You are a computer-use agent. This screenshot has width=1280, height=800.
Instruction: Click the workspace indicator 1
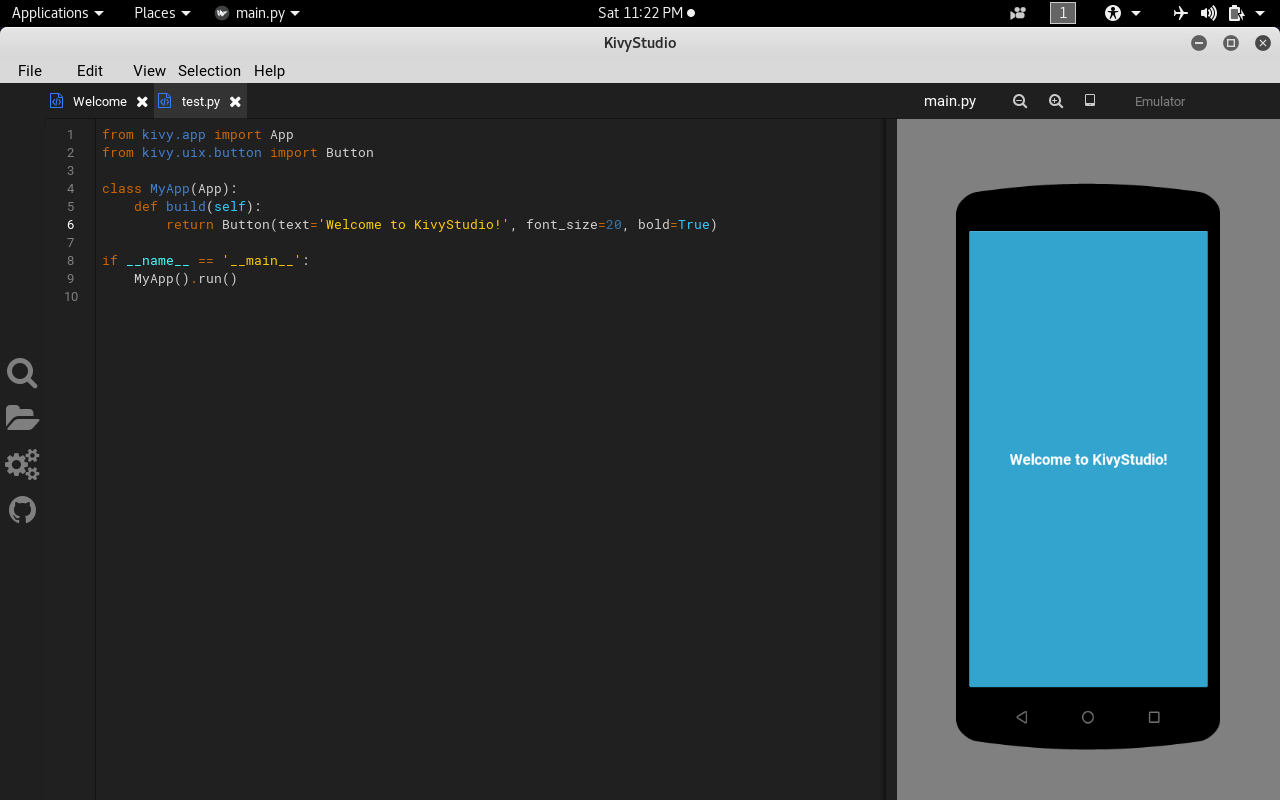point(1063,13)
